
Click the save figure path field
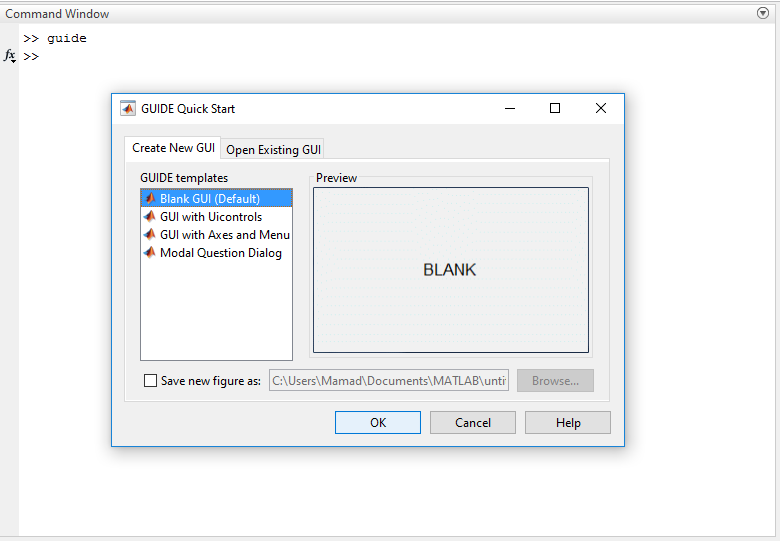pyautogui.click(x=389, y=380)
